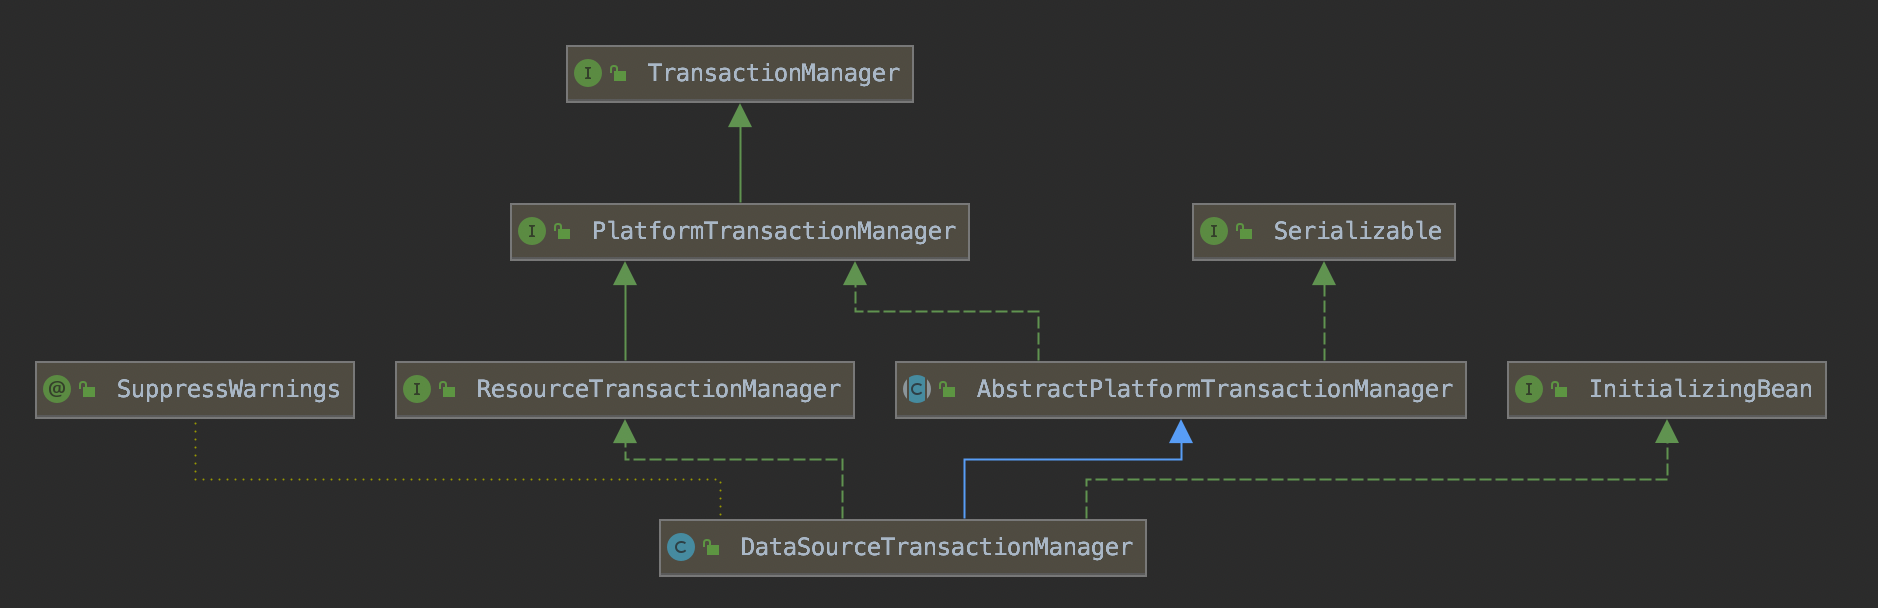This screenshot has height=608, width=1878.
Task: Click the green lock icon on InitializingBean
Action: coord(1560,389)
